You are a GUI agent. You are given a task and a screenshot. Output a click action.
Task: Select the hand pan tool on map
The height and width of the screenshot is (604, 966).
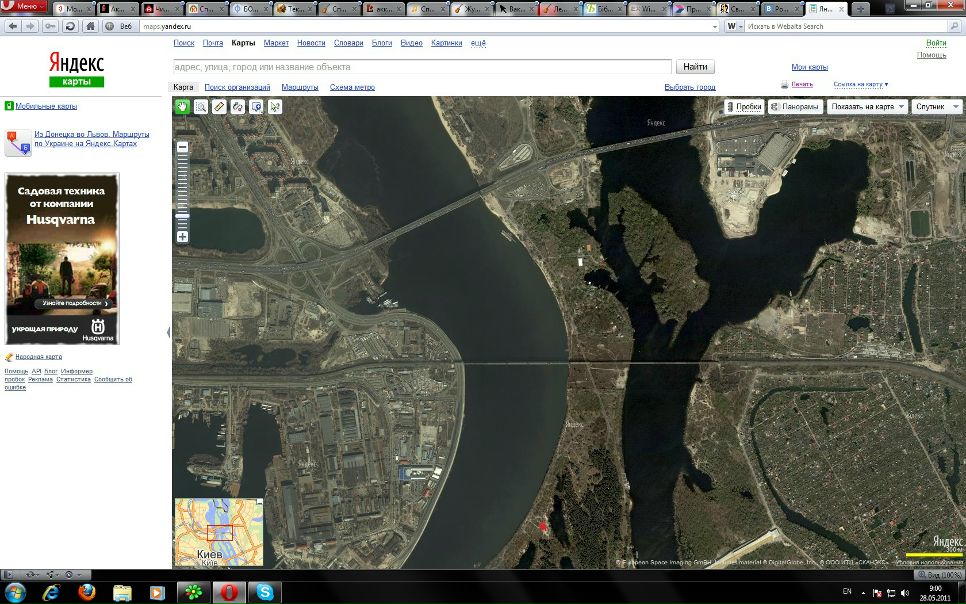[183, 106]
